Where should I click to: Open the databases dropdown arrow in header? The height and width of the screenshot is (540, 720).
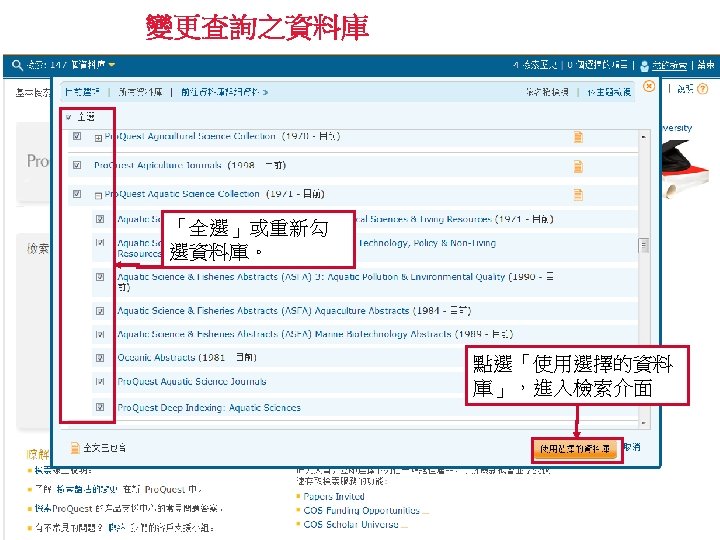click(x=112, y=65)
